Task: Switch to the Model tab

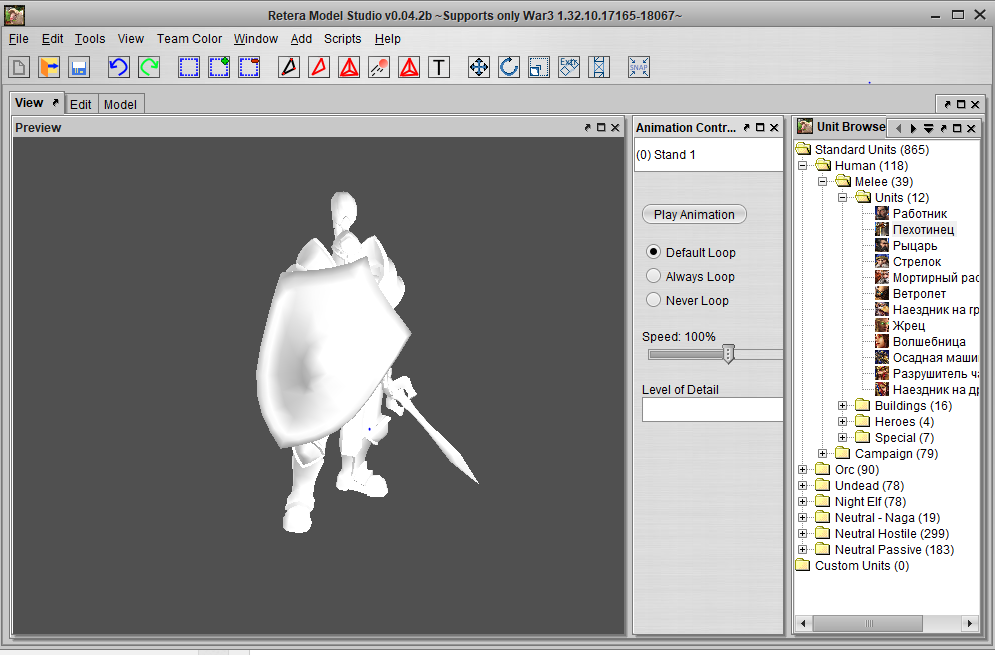Action: (120, 104)
